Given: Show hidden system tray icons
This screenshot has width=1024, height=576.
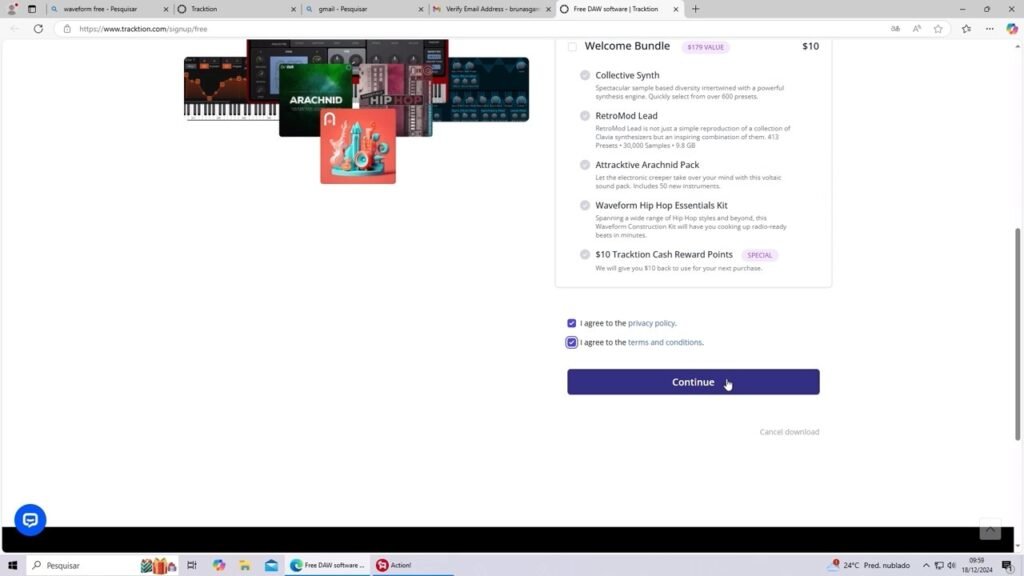Looking at the screenshot, I should pos(926,566).
